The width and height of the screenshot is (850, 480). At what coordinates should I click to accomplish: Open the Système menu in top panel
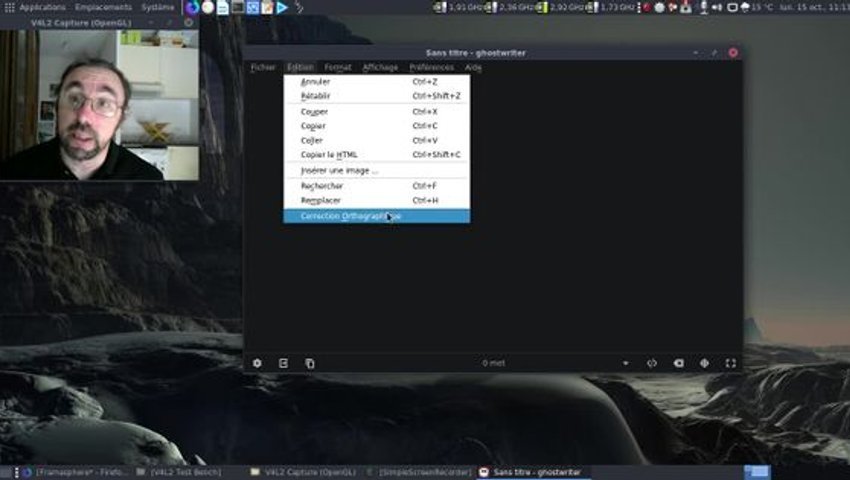coord(158,7)
